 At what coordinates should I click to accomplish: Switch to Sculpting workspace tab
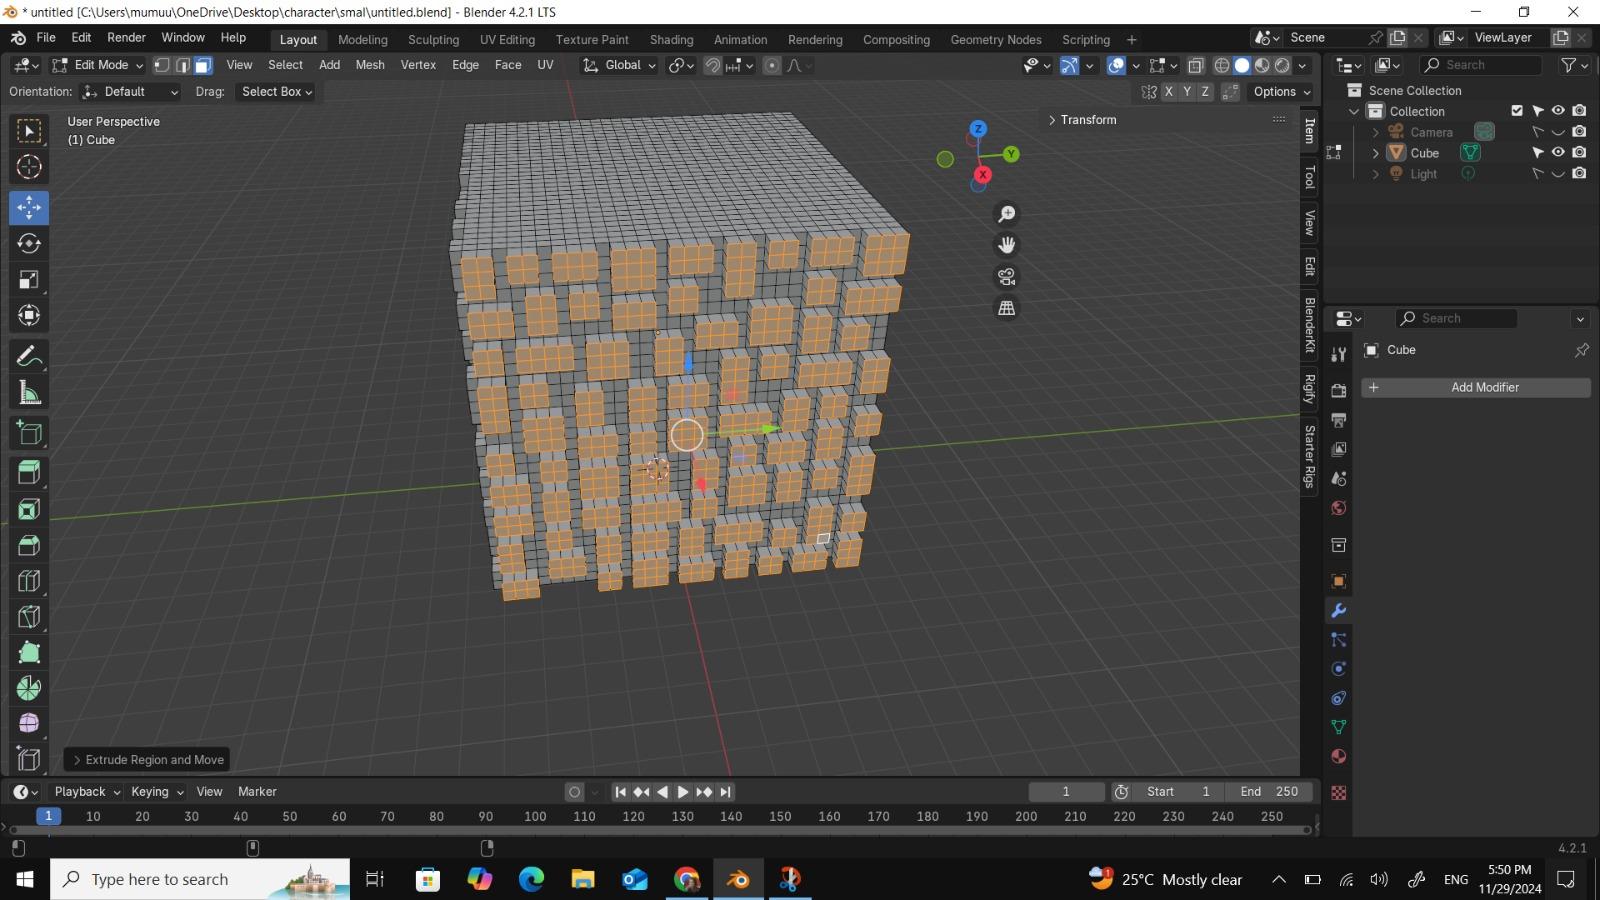point(433,40)
